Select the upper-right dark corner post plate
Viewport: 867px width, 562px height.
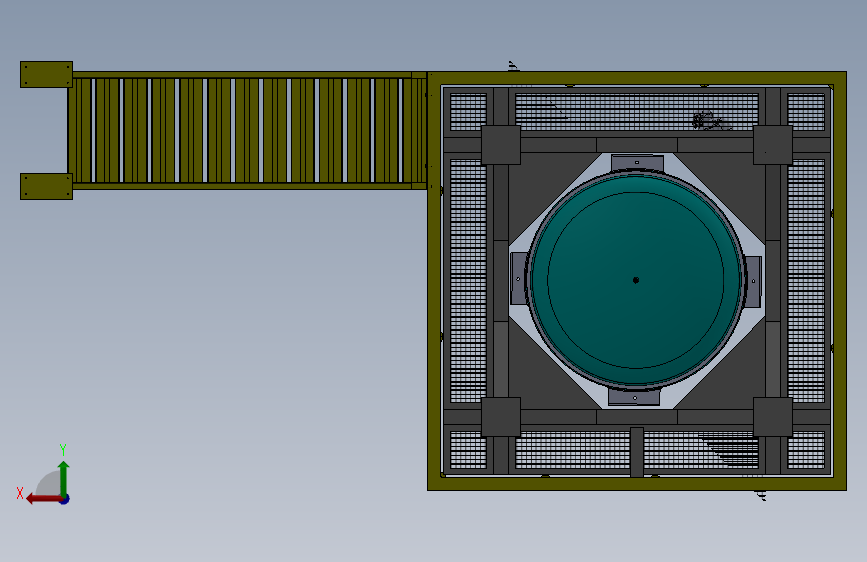[x=773, y=145]
